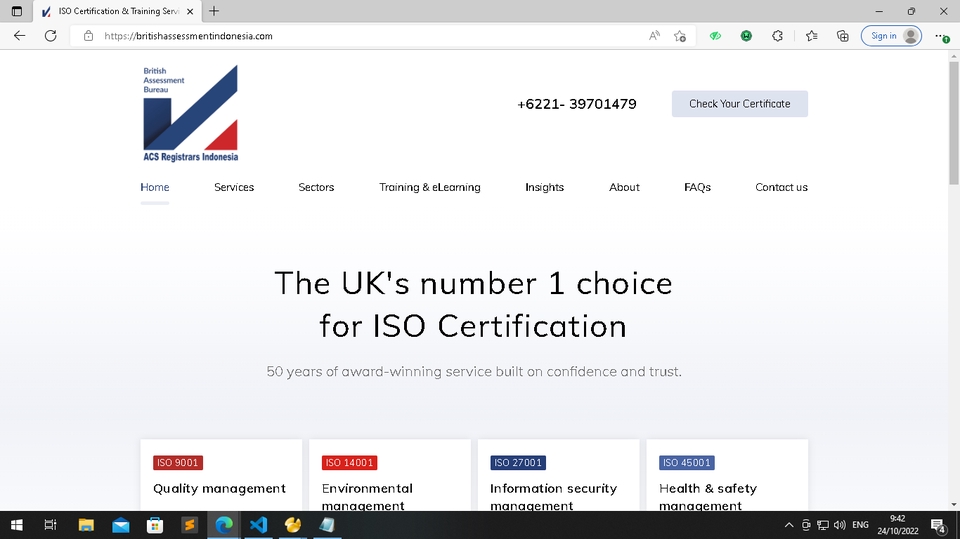Click Check Your Certificate button
Screen dimensions: 960x539
click(x=740, y=104)
